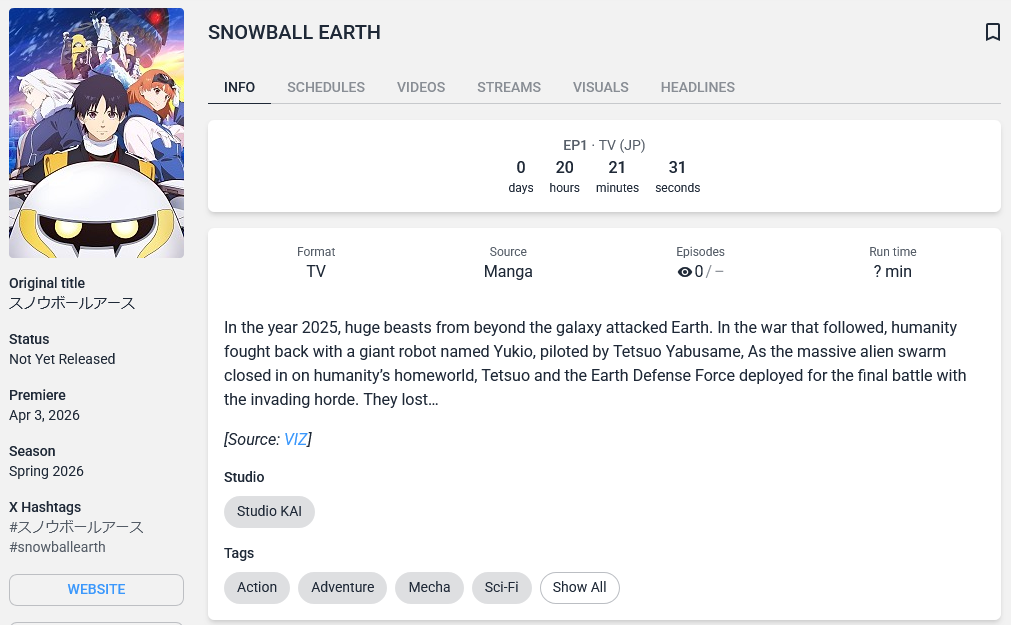Expand tags with Show All

pos(580,587)
